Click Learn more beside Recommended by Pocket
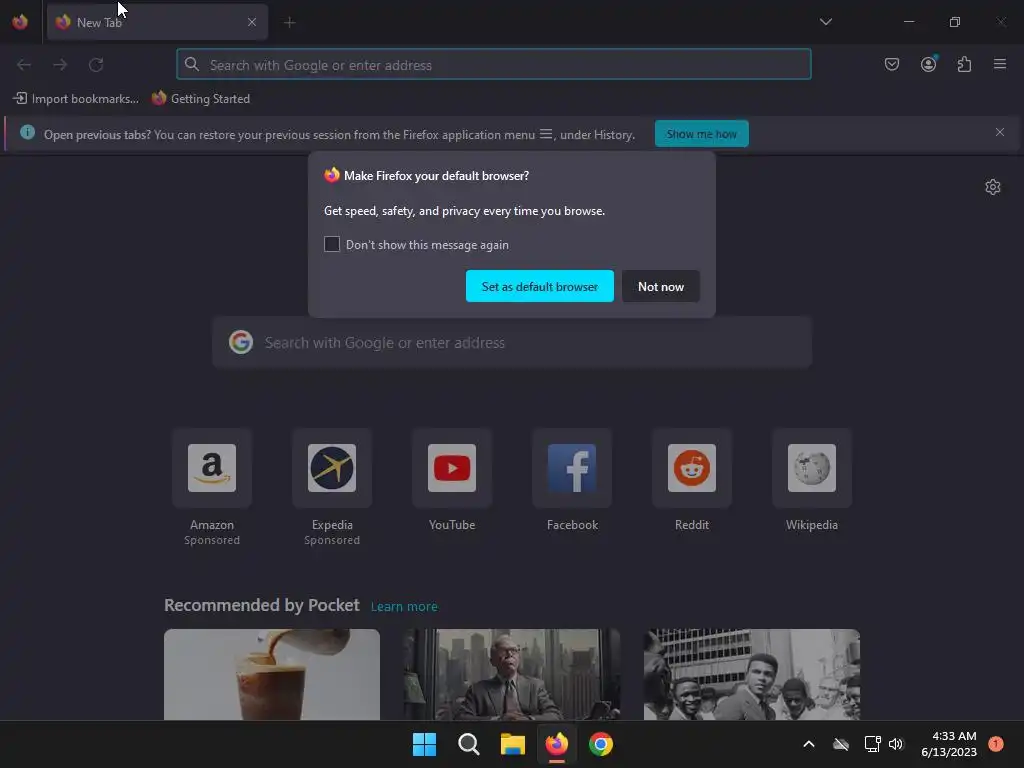The height and width of the screenshot is (768, 1024). point(404,607)
